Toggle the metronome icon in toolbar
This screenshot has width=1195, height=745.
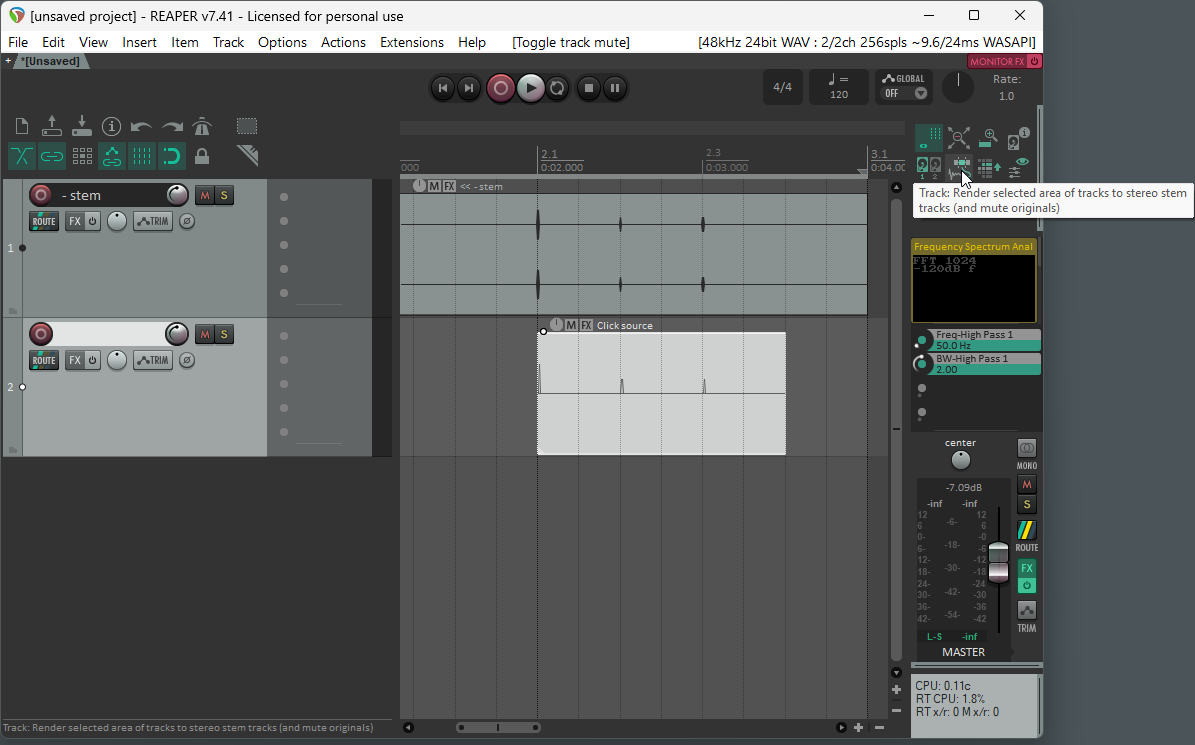(x=202, y=127)
